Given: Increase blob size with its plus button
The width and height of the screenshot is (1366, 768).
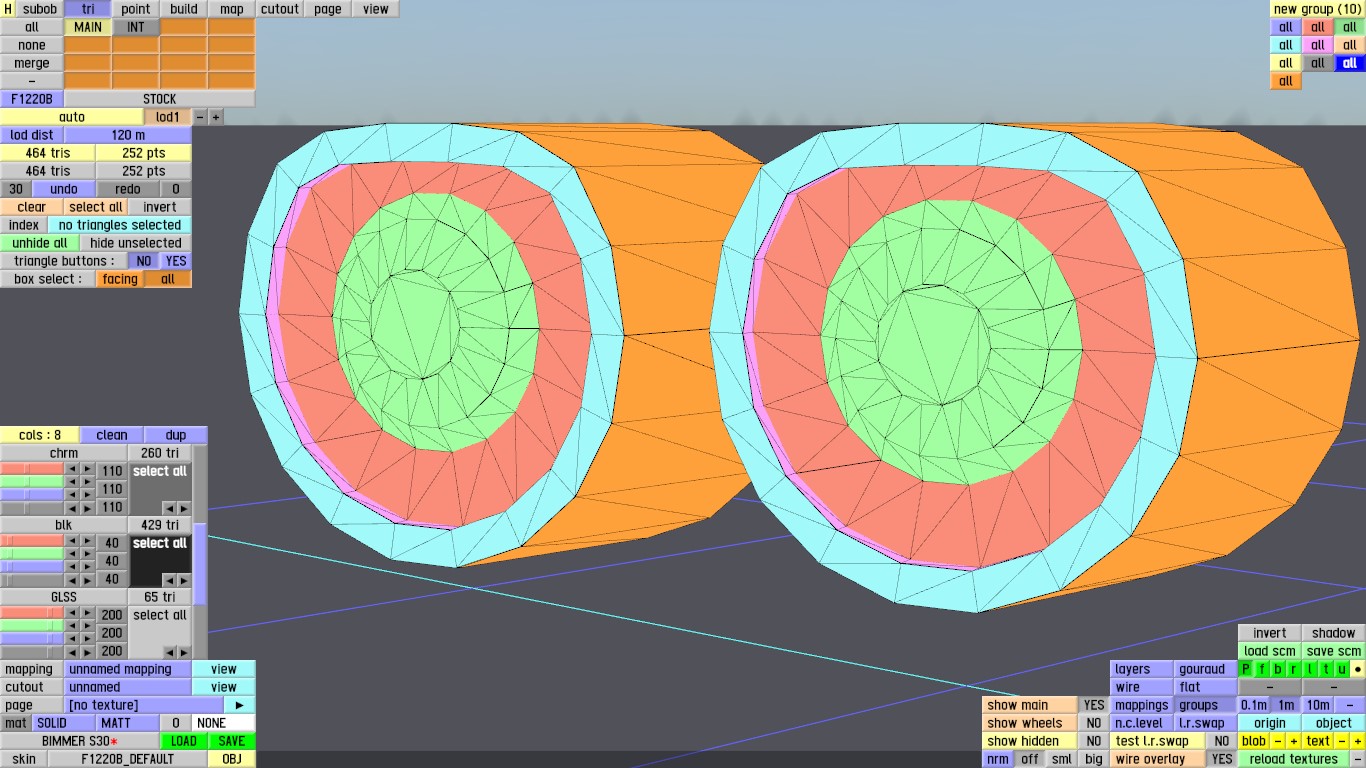Looking at the screenshot, I should pos(1294,741).
